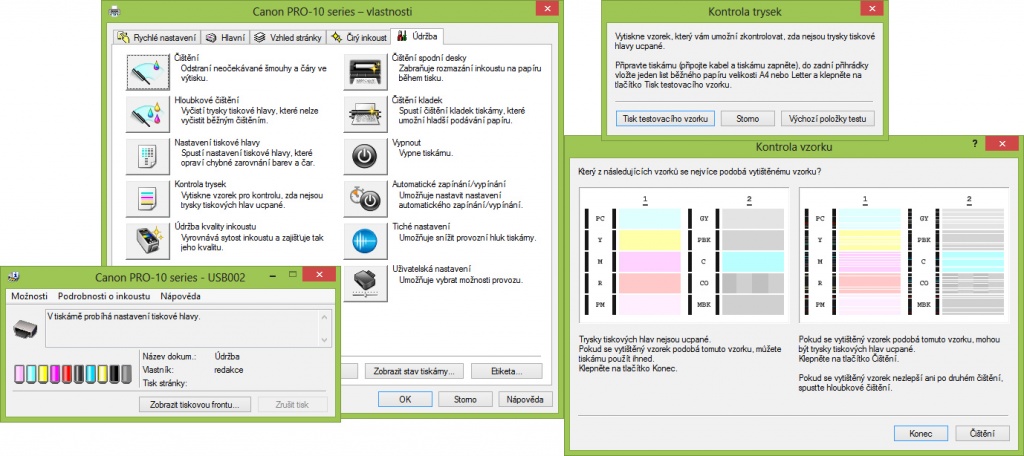Click printer icon in vlastnosti title bar

point(114,11)
